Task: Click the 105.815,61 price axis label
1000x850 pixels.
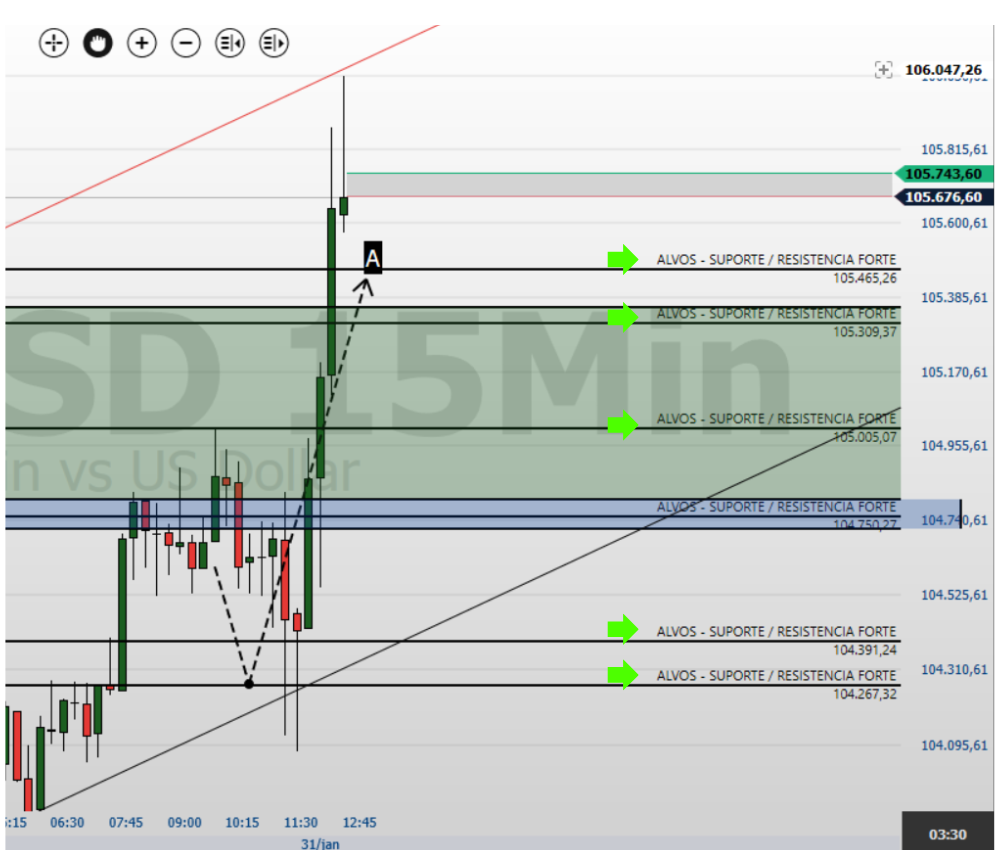Action: coord(954,149)
